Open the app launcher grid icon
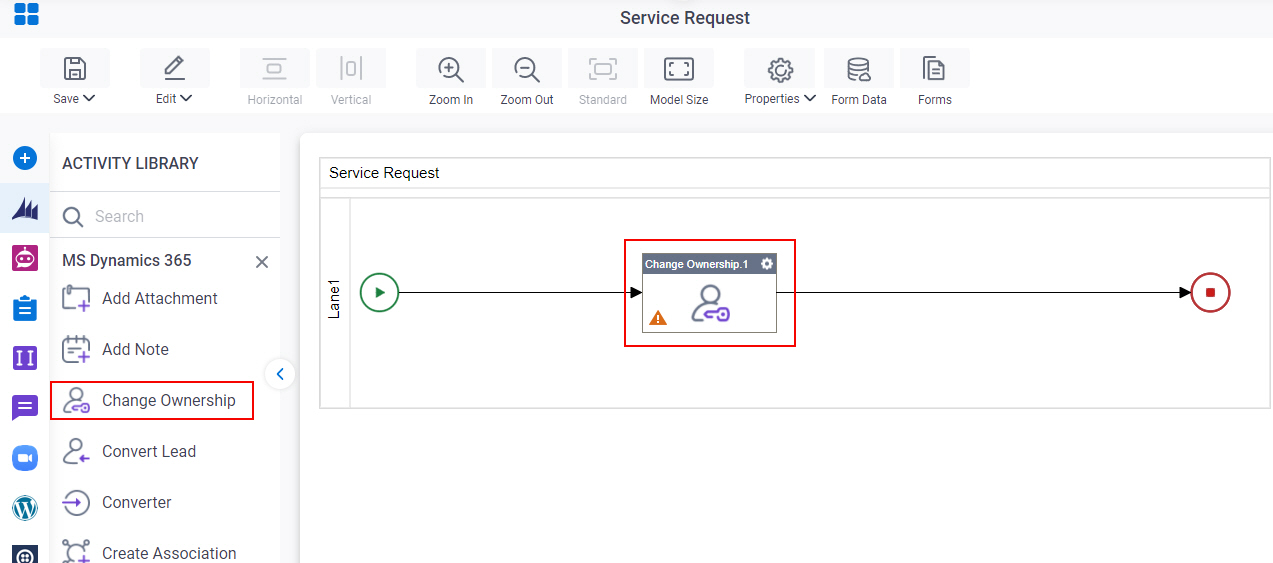The width and height of the screenshot is (1273, 563). pos(26,14)
